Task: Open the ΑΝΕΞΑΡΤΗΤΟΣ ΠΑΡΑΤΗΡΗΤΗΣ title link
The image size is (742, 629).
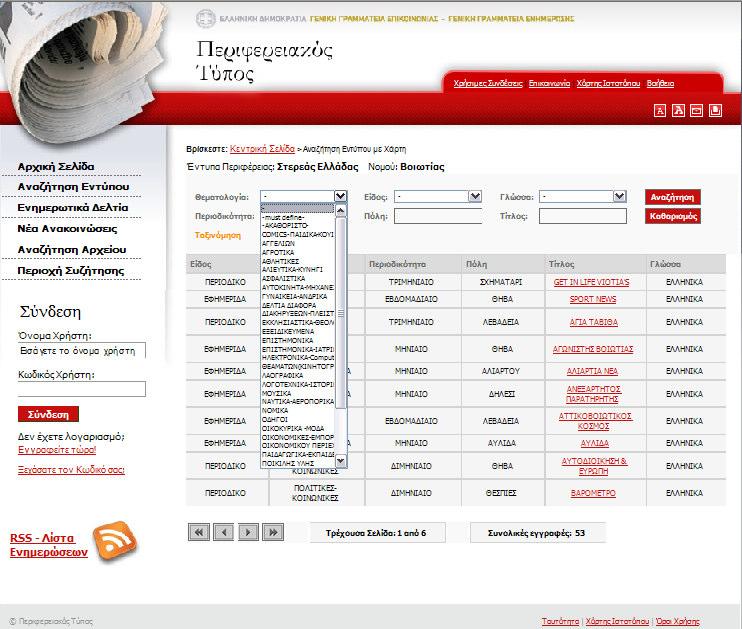Action: [593, 394]
